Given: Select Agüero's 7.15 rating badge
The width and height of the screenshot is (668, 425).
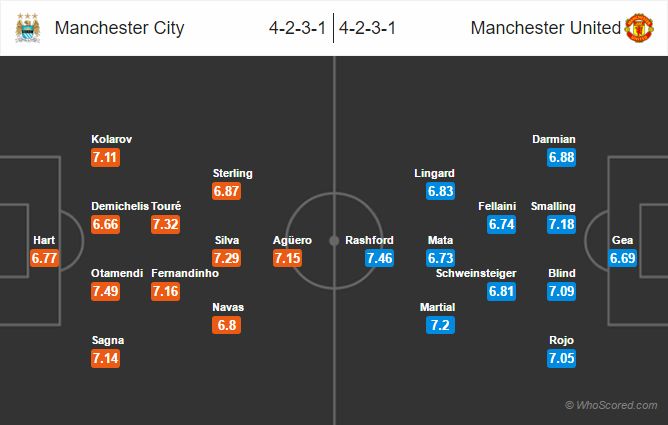Looking at the screenshot, I should coord(288,258).
